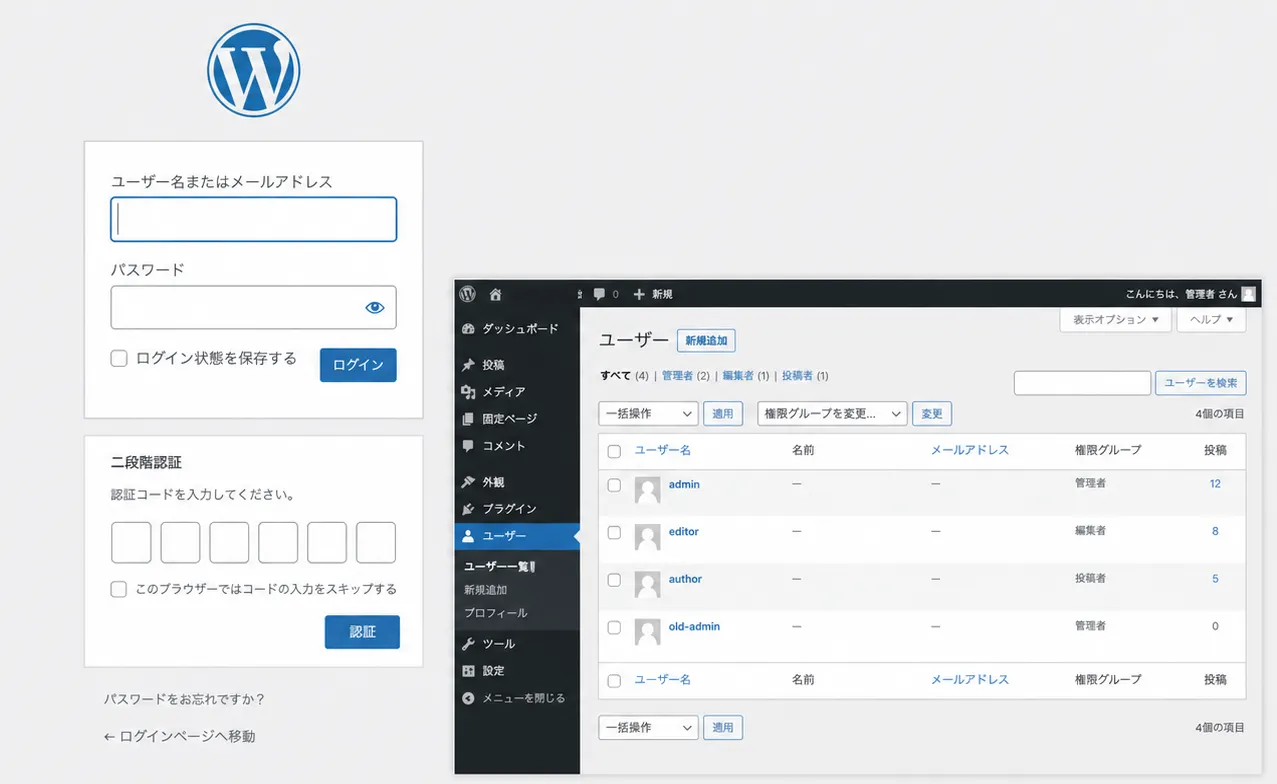1277x784 pixels.
Task: Click the large WordPress logo above login form
Action: [253, 70]
